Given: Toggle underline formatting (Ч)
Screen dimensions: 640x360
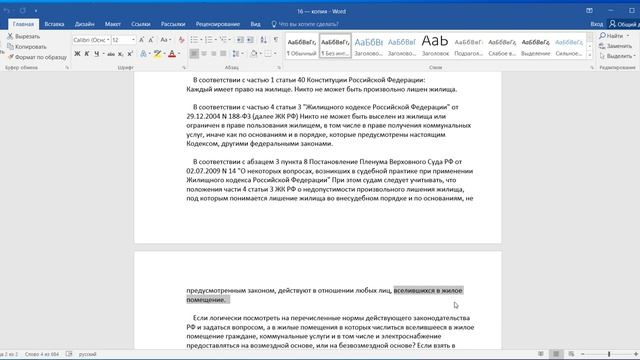Looking at the screenshot, I should point(96,53).
